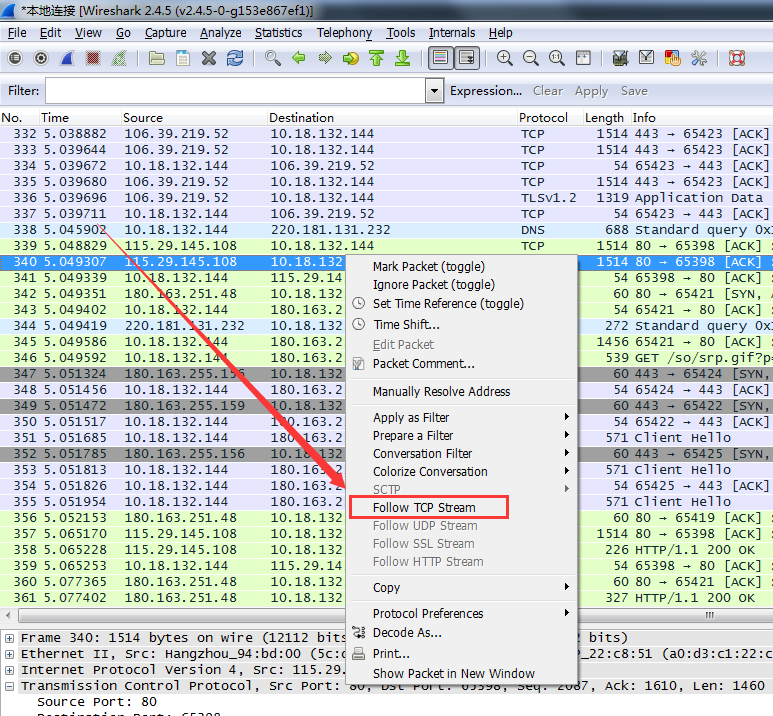The width and height of the screenshot is (773, 716).
Task: Toggle packet list colorization button
Action: coord(441,58)
